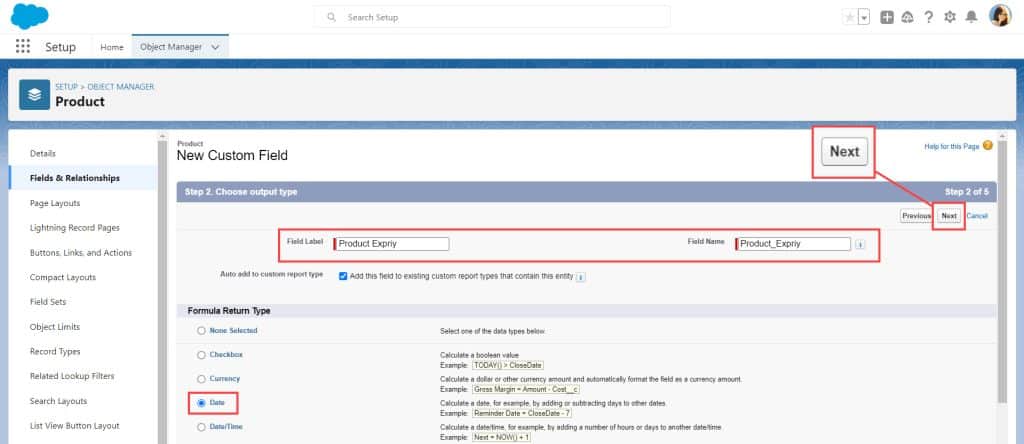Open Page Layouts in sidebar
The height and width of the screenshot is (444, 1024).
[55, 203]
